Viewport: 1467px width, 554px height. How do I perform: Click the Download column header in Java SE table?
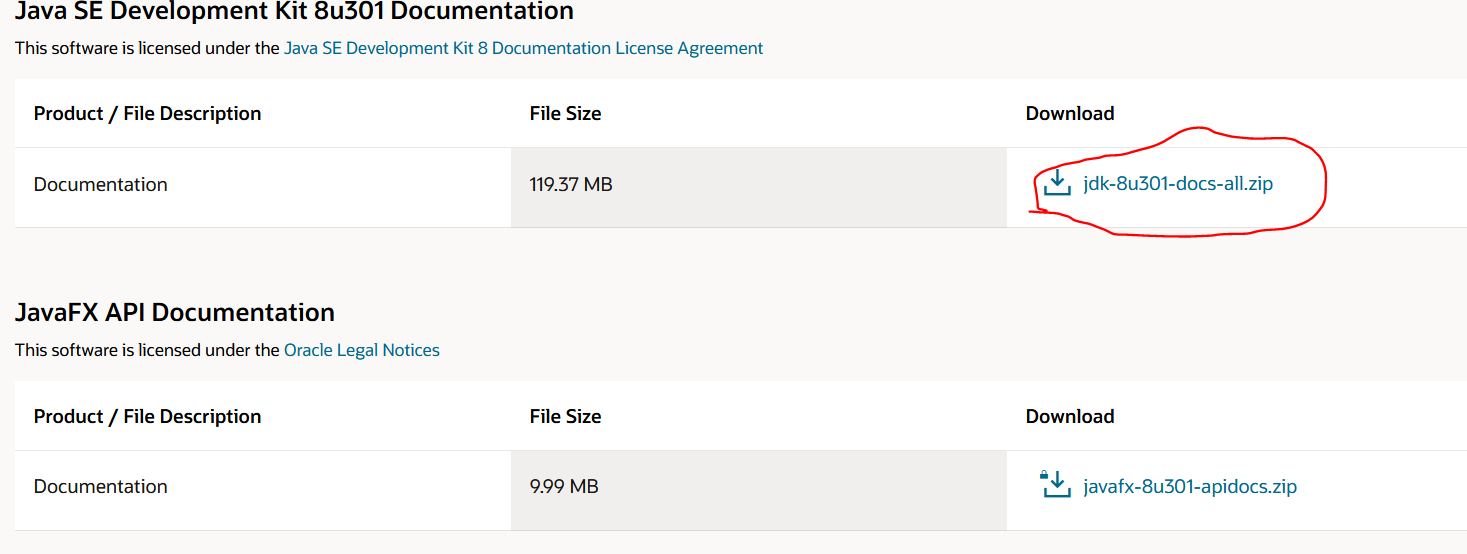[x=1069, y=114]
